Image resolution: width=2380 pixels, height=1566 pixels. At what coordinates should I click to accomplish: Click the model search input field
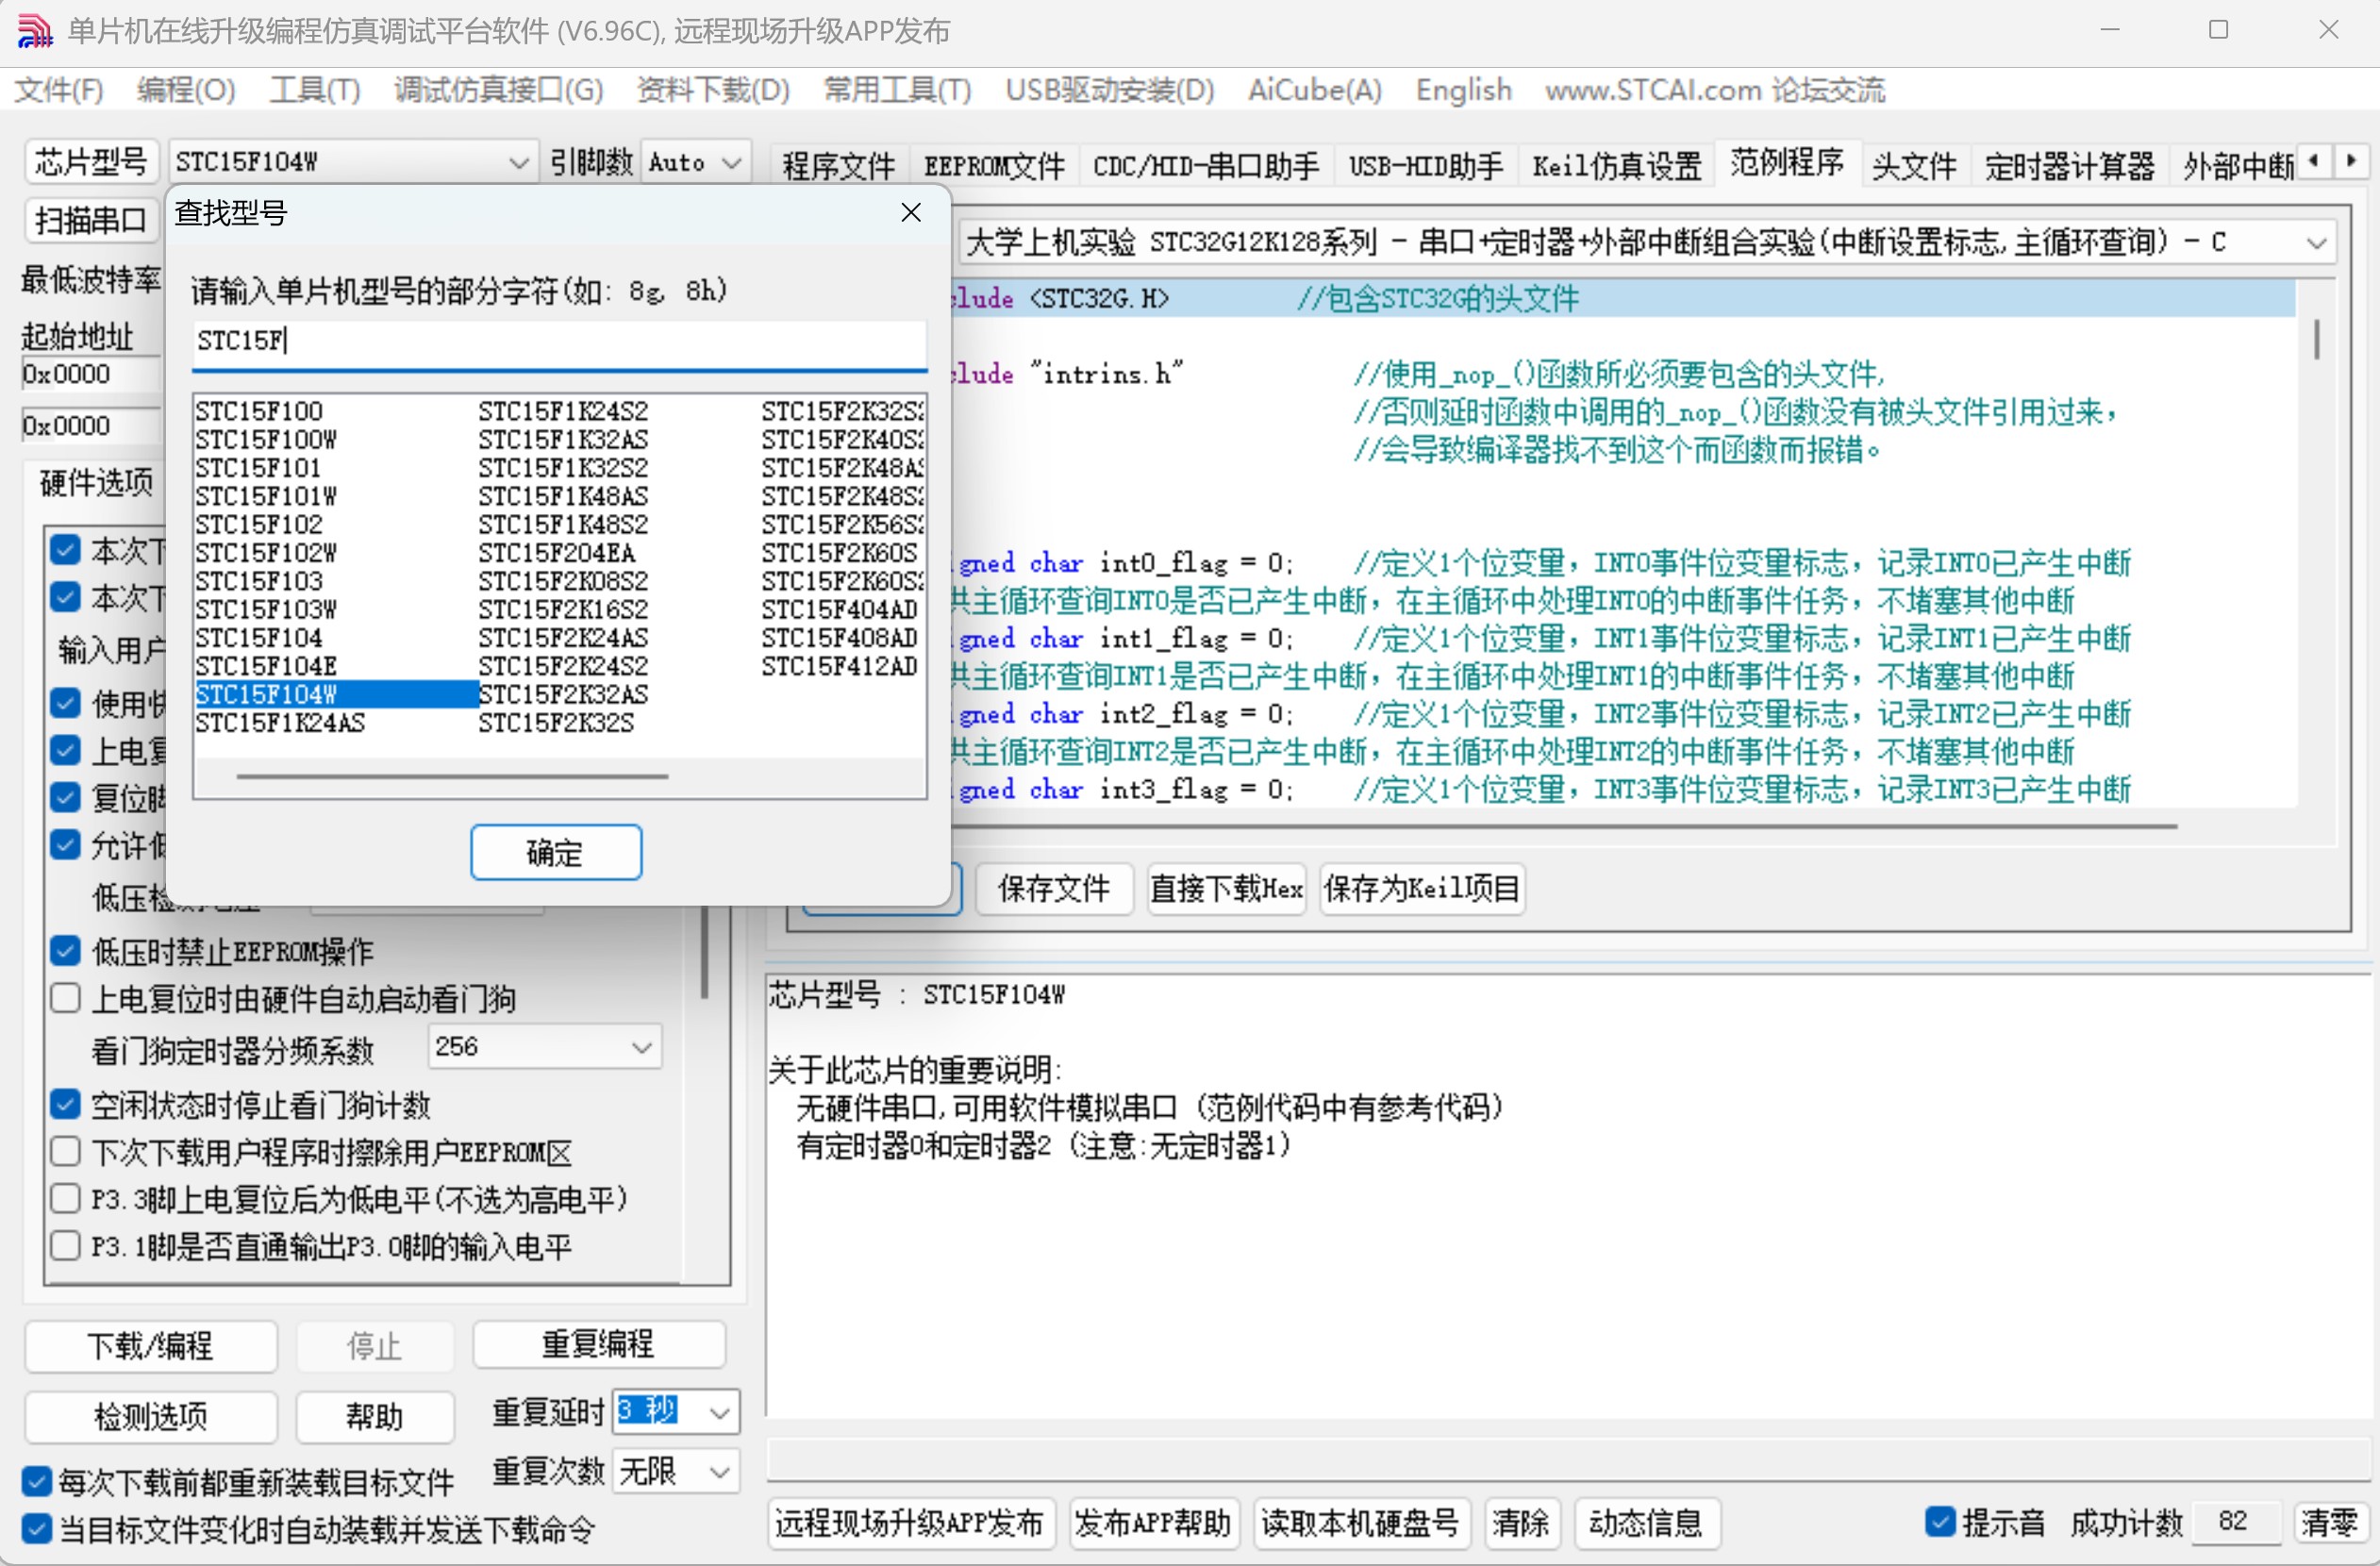coord(558,342)
